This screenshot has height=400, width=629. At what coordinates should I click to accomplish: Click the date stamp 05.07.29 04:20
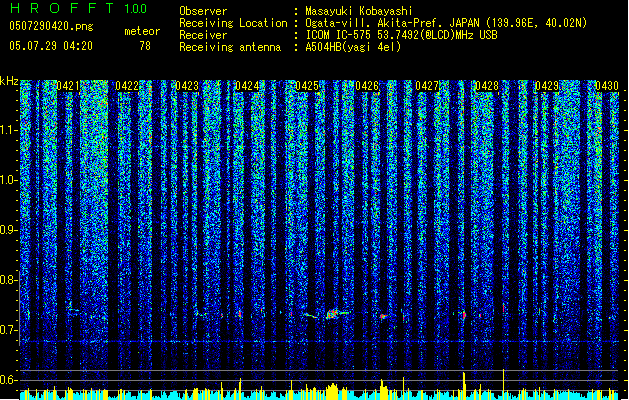(x=51, y=46)
